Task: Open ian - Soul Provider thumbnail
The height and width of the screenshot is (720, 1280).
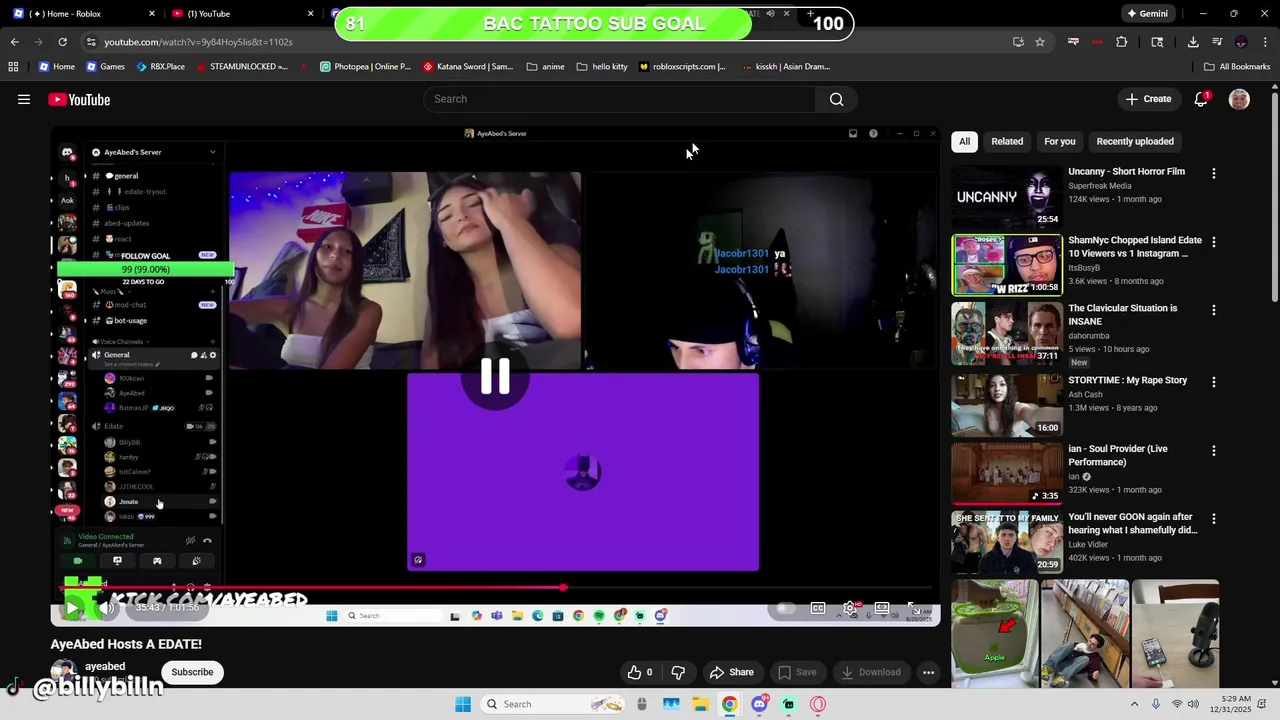Action: [x=1006, y=473]
